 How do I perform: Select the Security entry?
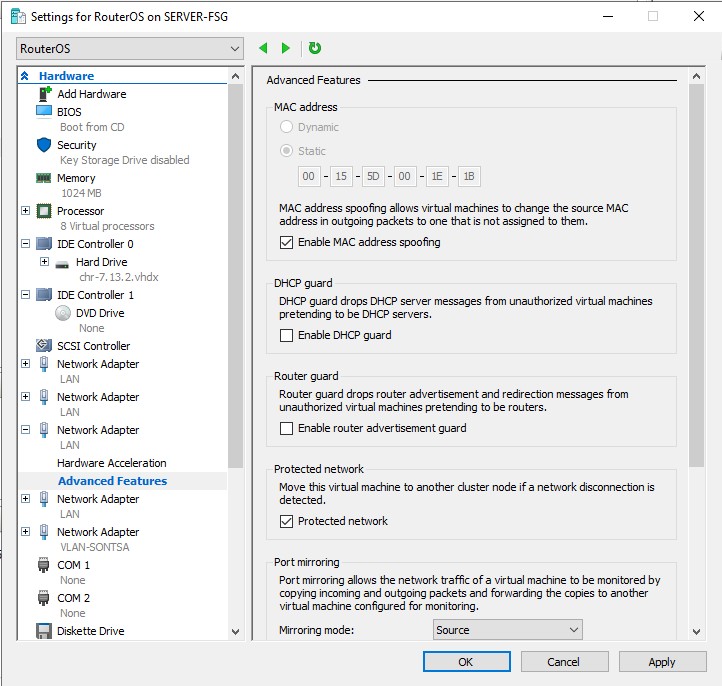(76, 145)
